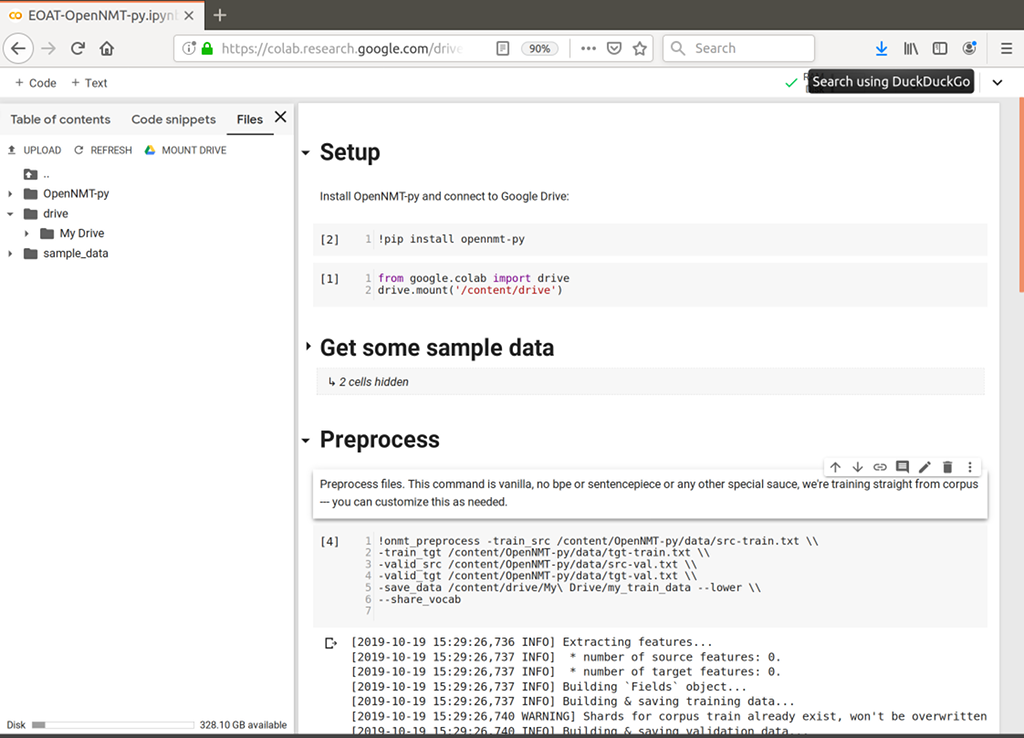Bookmark this page with the star icon
The width and height of the screenshot is (1024, 738).
click(640, 48)
